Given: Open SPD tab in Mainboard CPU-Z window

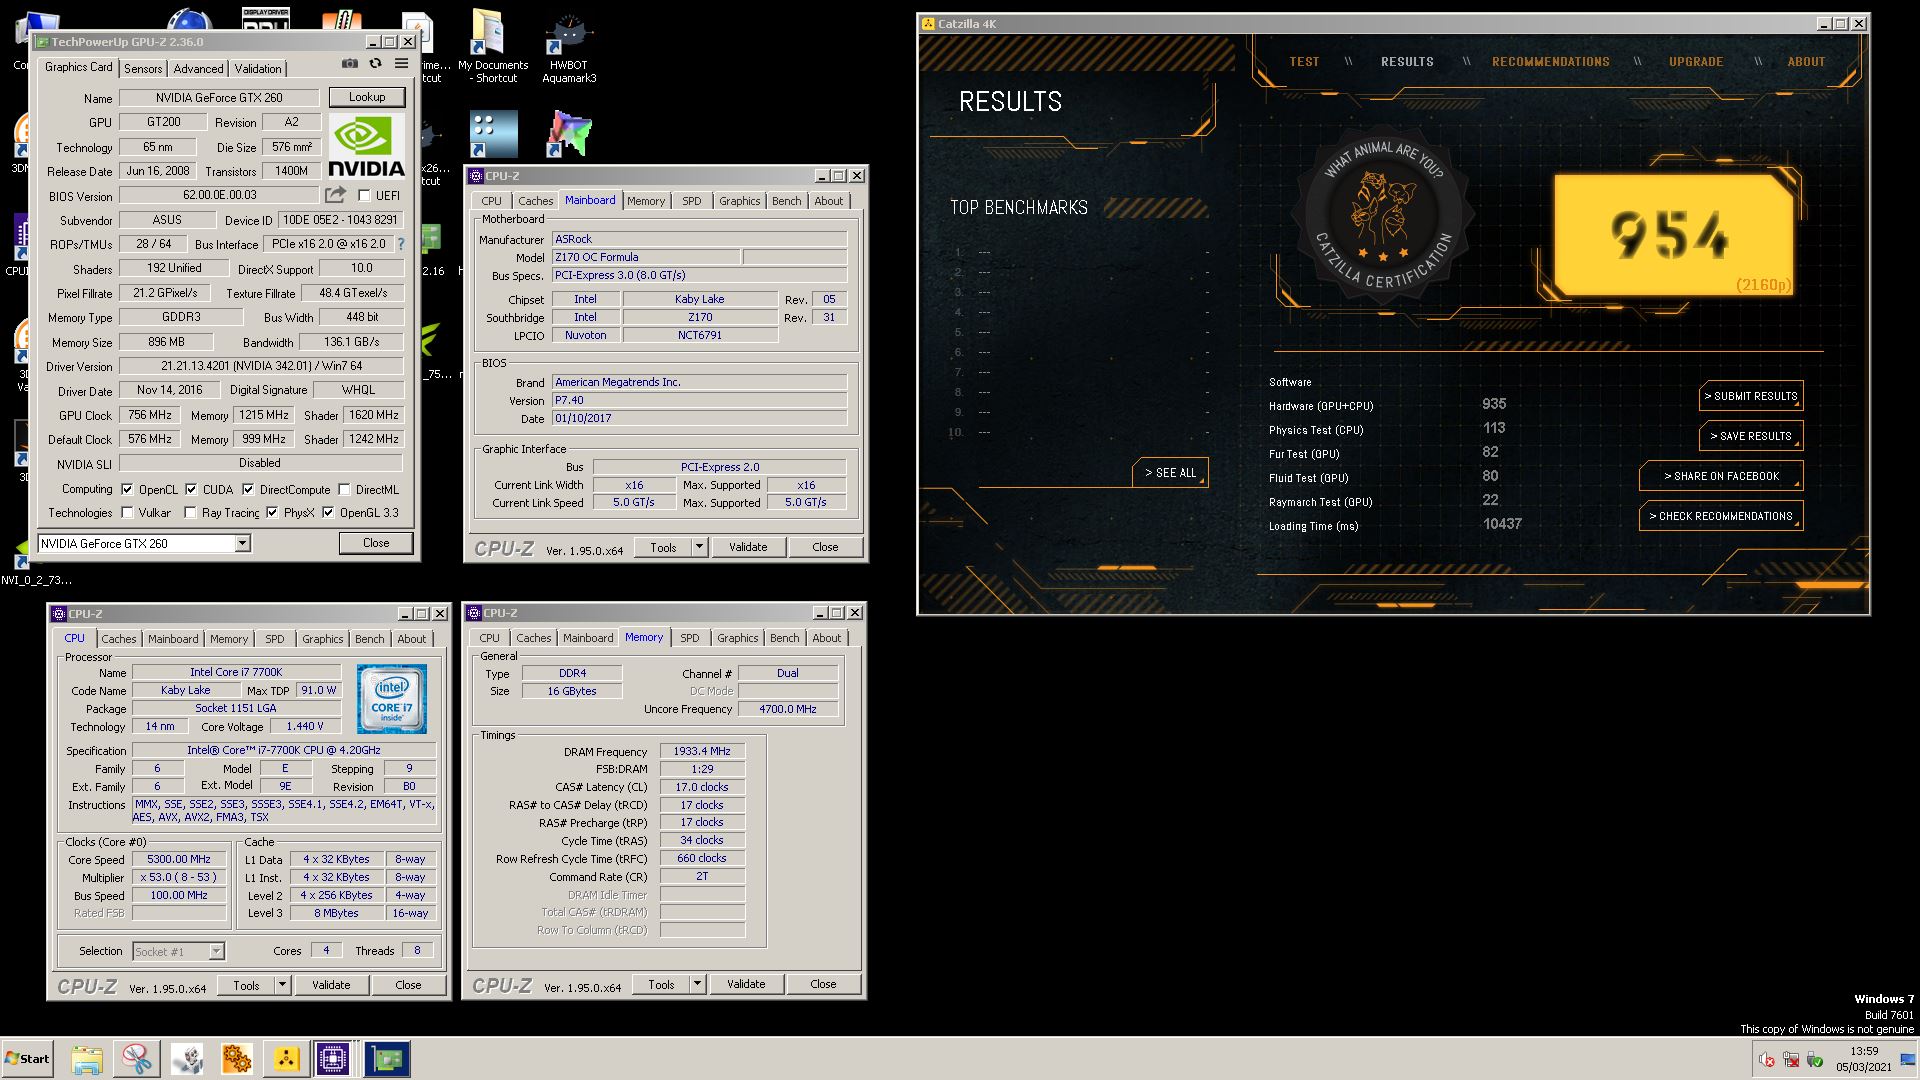Looking at the screenshot, I should (x=691, y=201).
